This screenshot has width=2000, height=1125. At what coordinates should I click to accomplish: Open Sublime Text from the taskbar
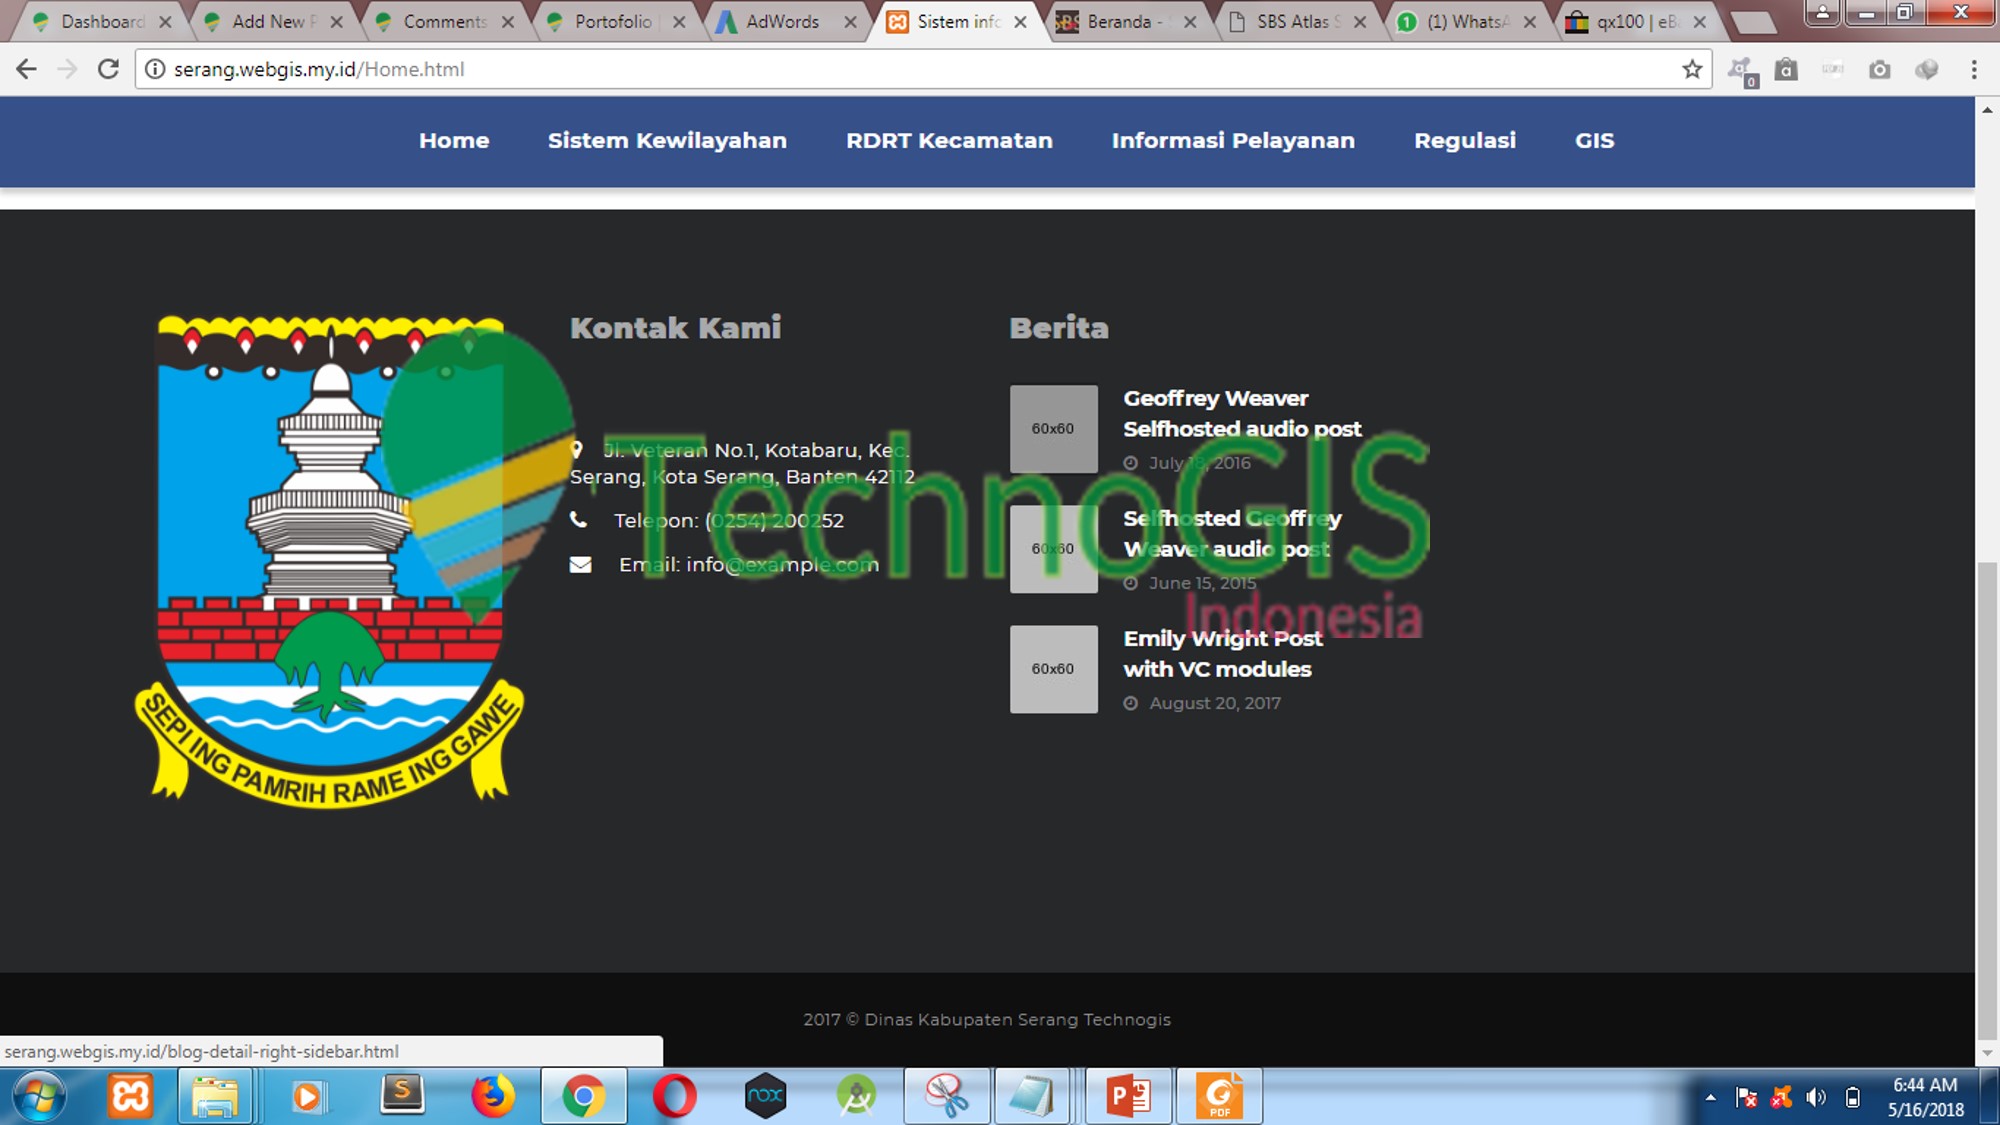[x=402, y=1096]
